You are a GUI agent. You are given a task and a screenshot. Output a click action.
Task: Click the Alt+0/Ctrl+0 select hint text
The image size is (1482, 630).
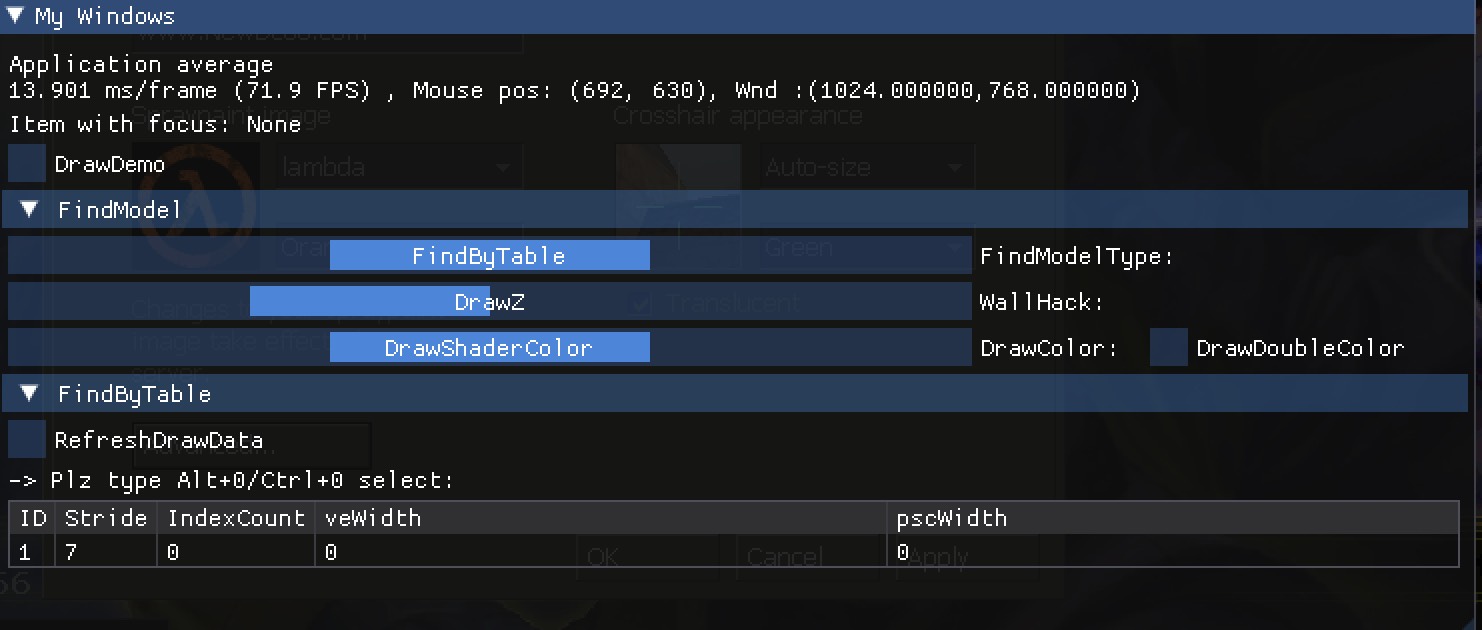point(231,480)
